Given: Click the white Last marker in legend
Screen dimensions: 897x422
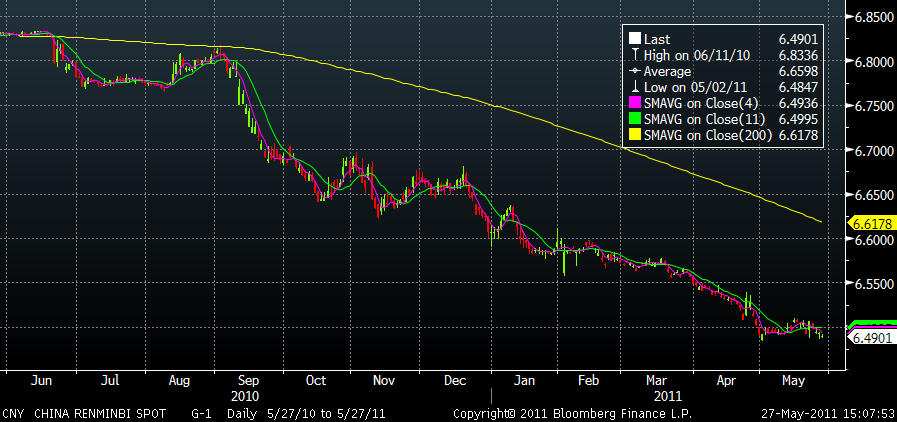Looking at the screenshot, I should (633, 38).
